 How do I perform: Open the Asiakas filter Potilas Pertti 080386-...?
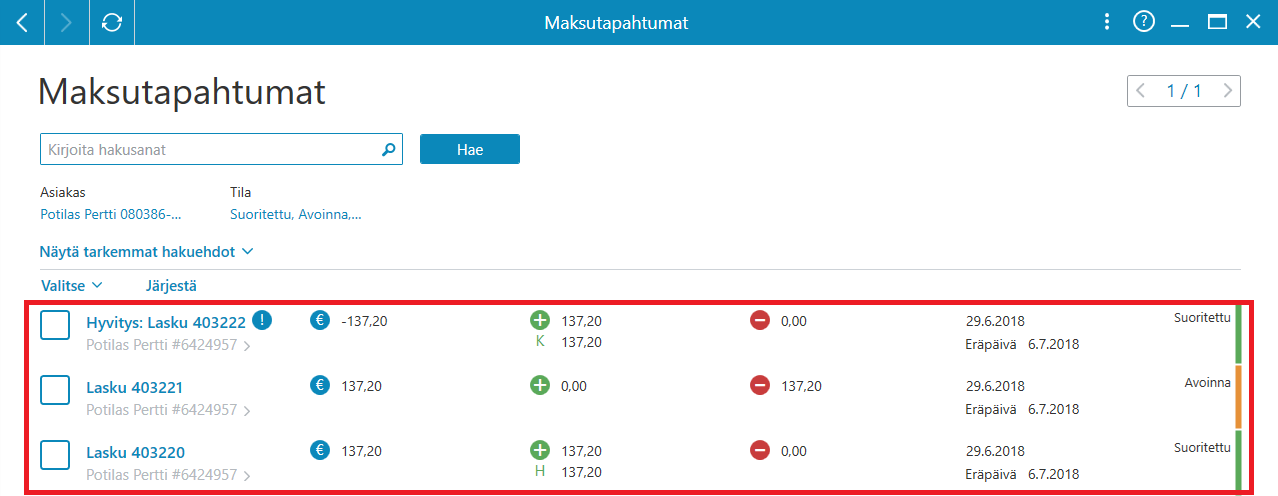(111, 214)
